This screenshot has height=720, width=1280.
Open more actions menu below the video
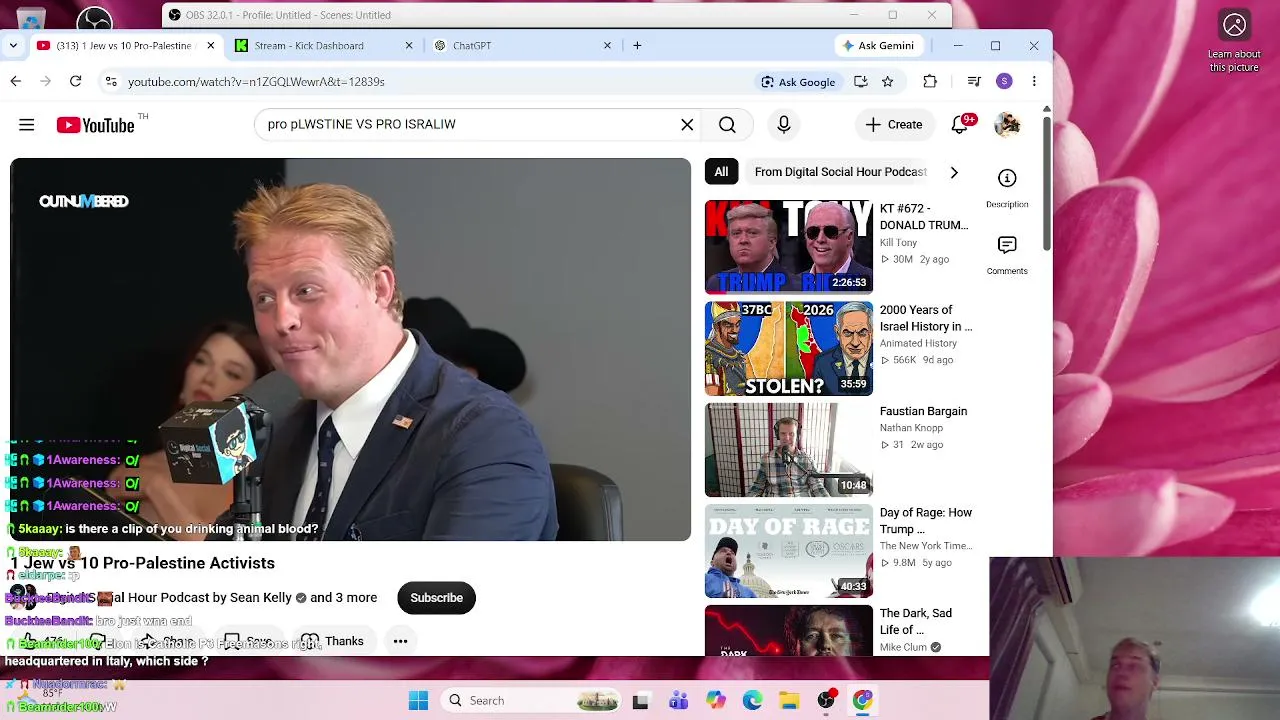pos(400,641)
